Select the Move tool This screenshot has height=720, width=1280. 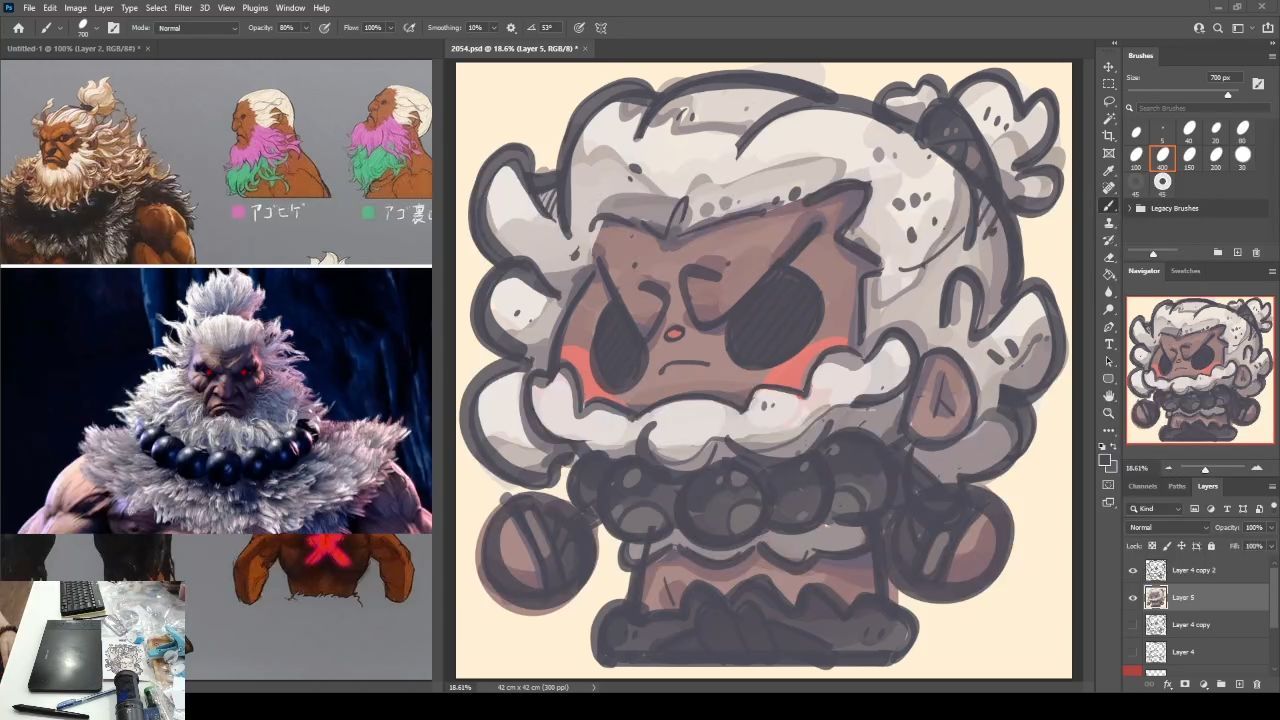pos(1108,67)
